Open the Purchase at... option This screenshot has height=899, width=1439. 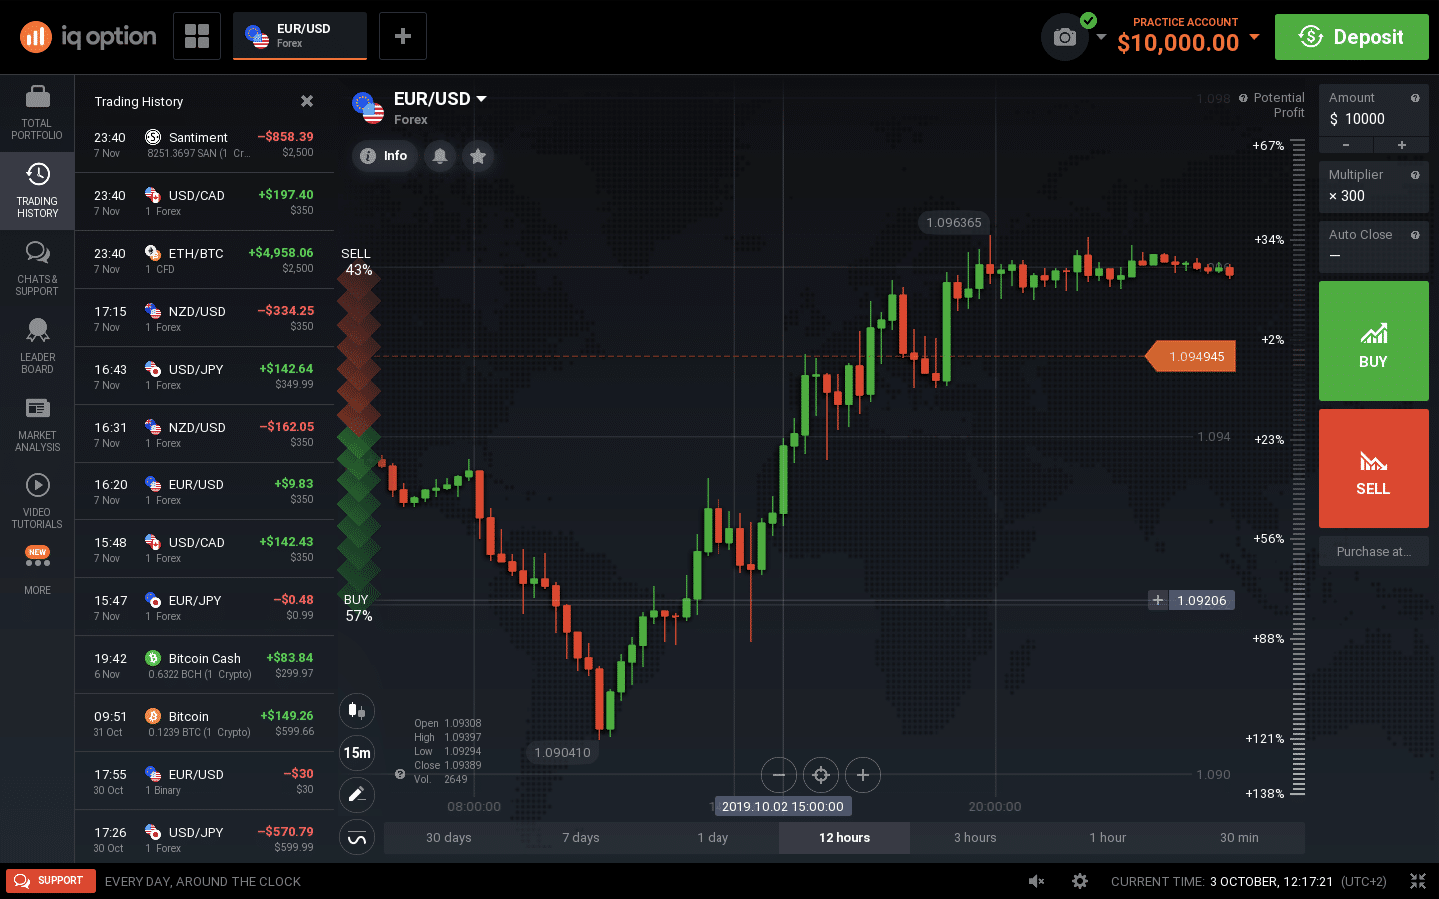pyautogui.click(x=1374, y=551)
